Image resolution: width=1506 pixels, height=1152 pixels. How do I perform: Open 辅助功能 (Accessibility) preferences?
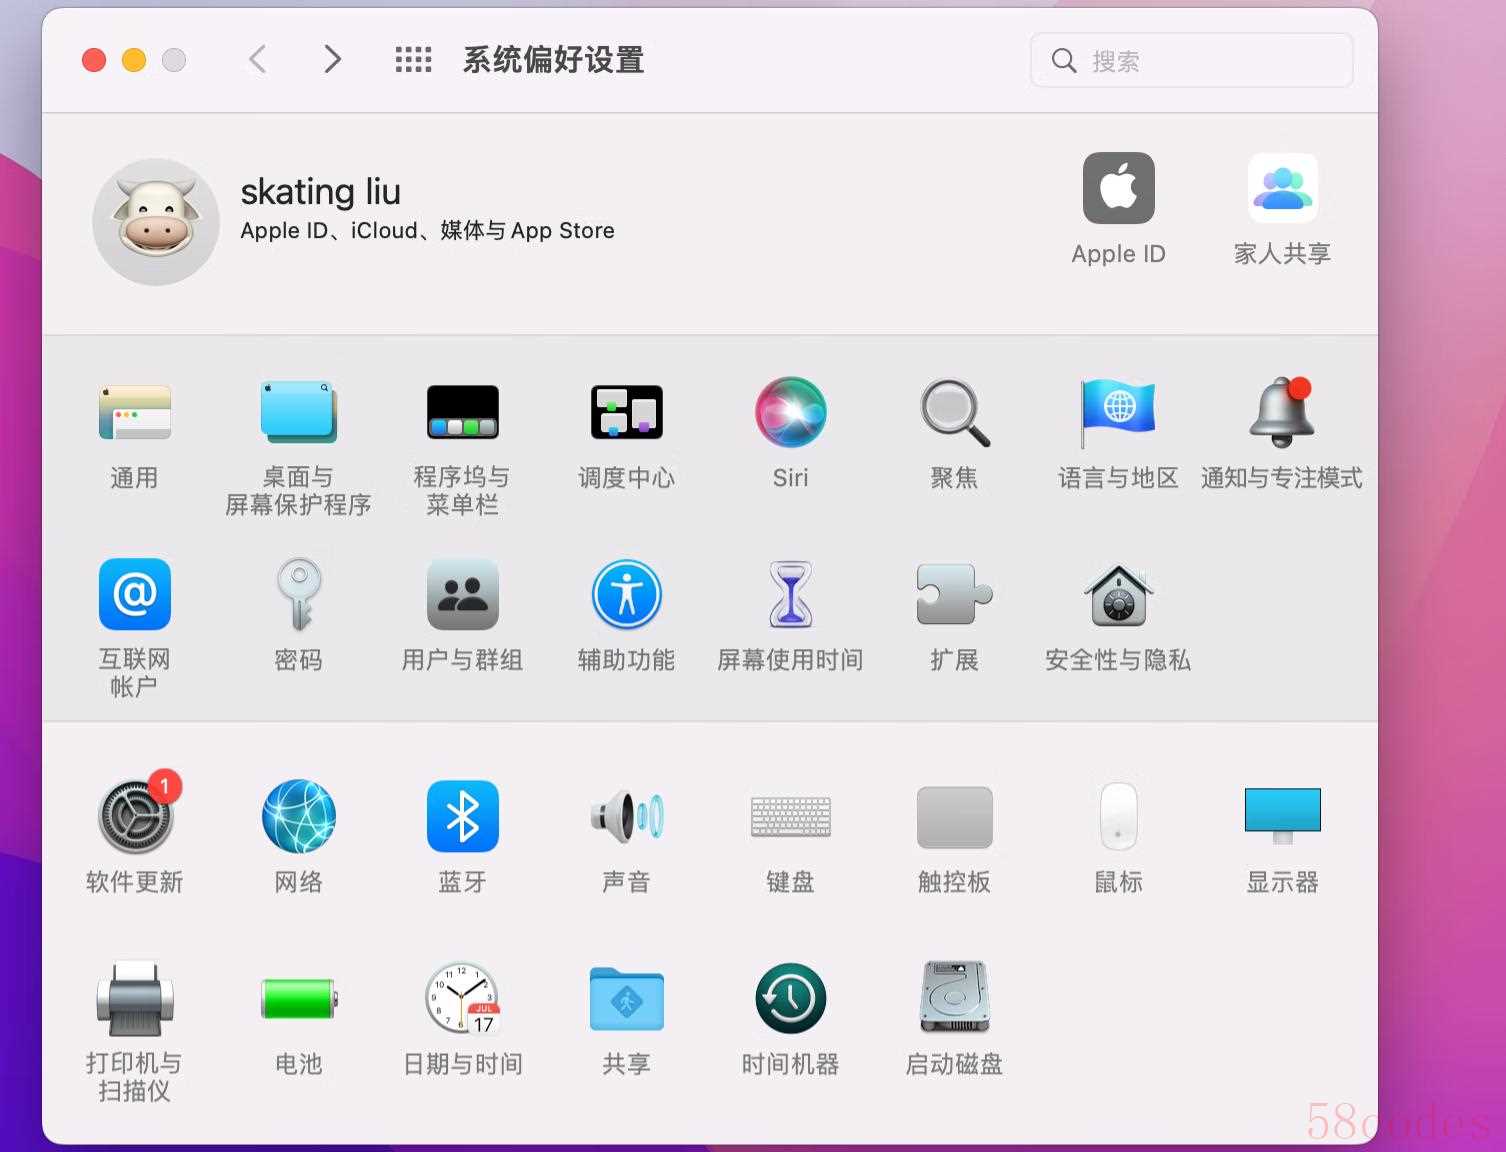[626, 594]
